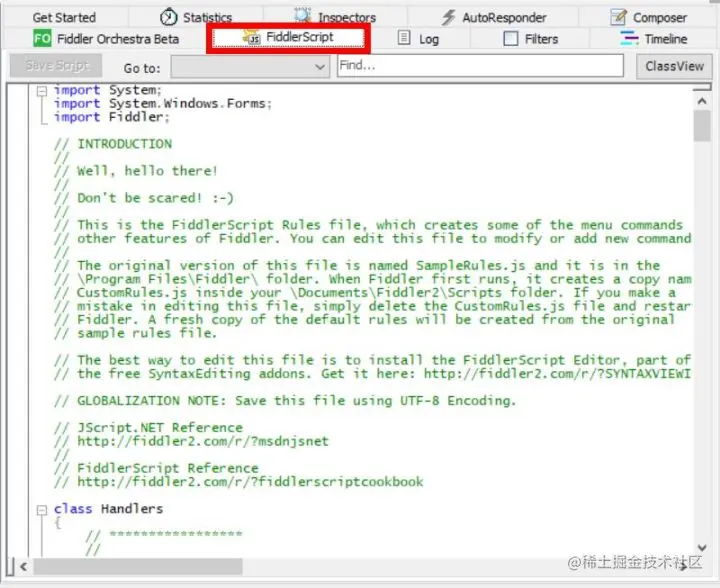This screenshot has width=720, height=588.
Task: Click the vertical scrollbar up arrow
Action: click(x=702, y=101)
